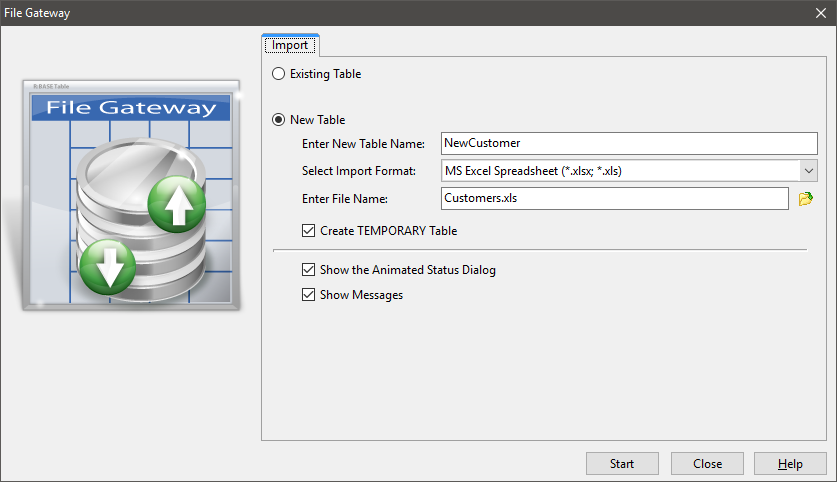Click the blue File Gateway banner in the image

point(131,109)
